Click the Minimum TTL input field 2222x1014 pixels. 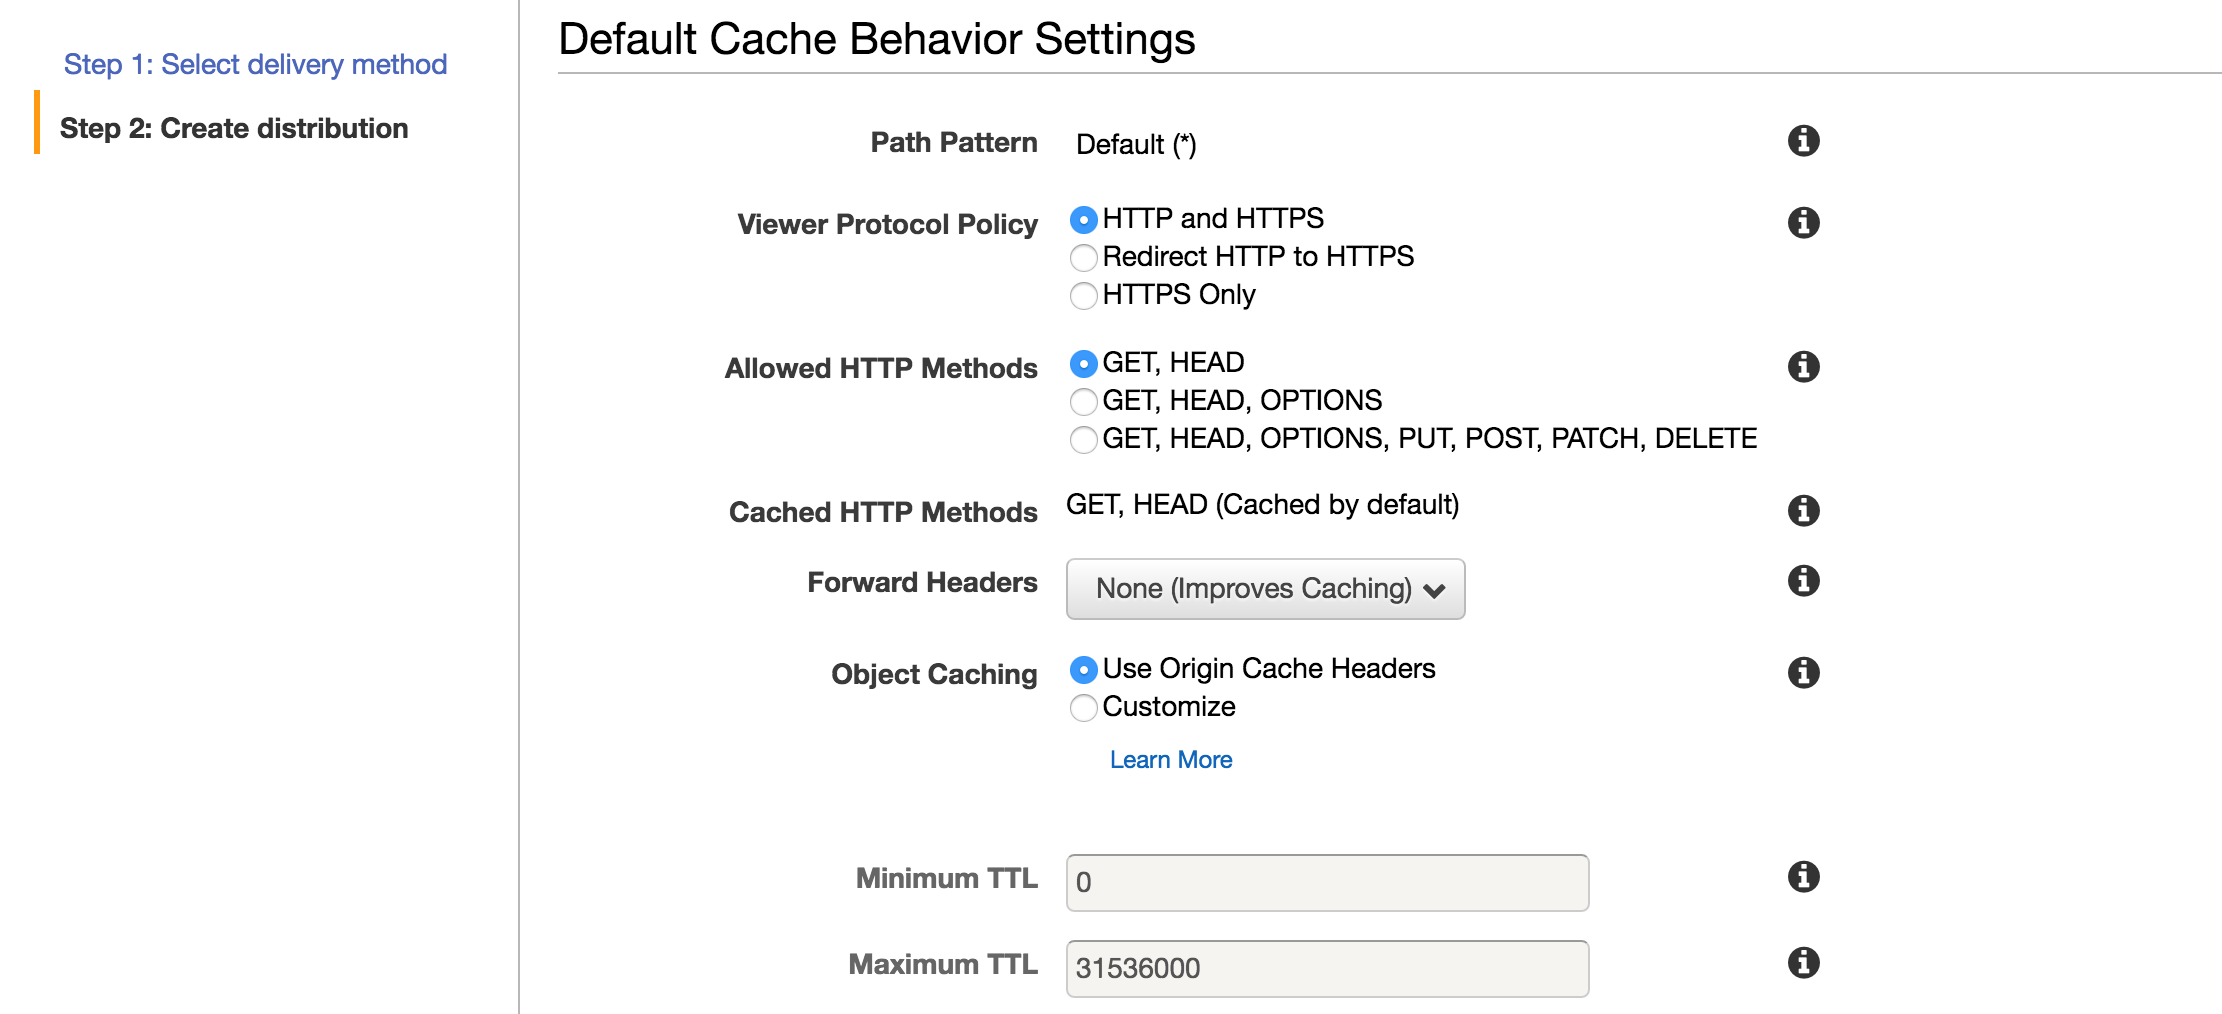tap(1327, 883)
